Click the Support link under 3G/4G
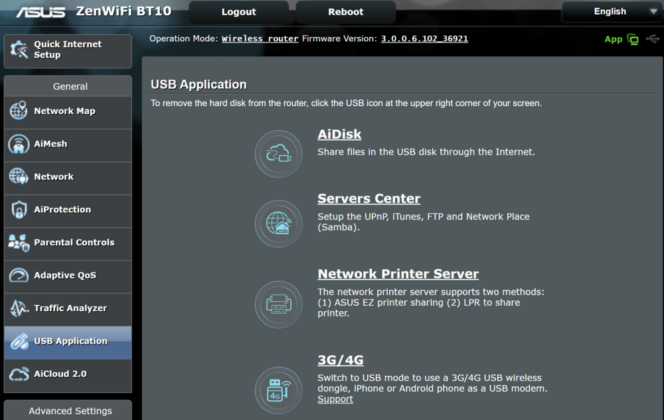The image size is (664, 420). 335,399
